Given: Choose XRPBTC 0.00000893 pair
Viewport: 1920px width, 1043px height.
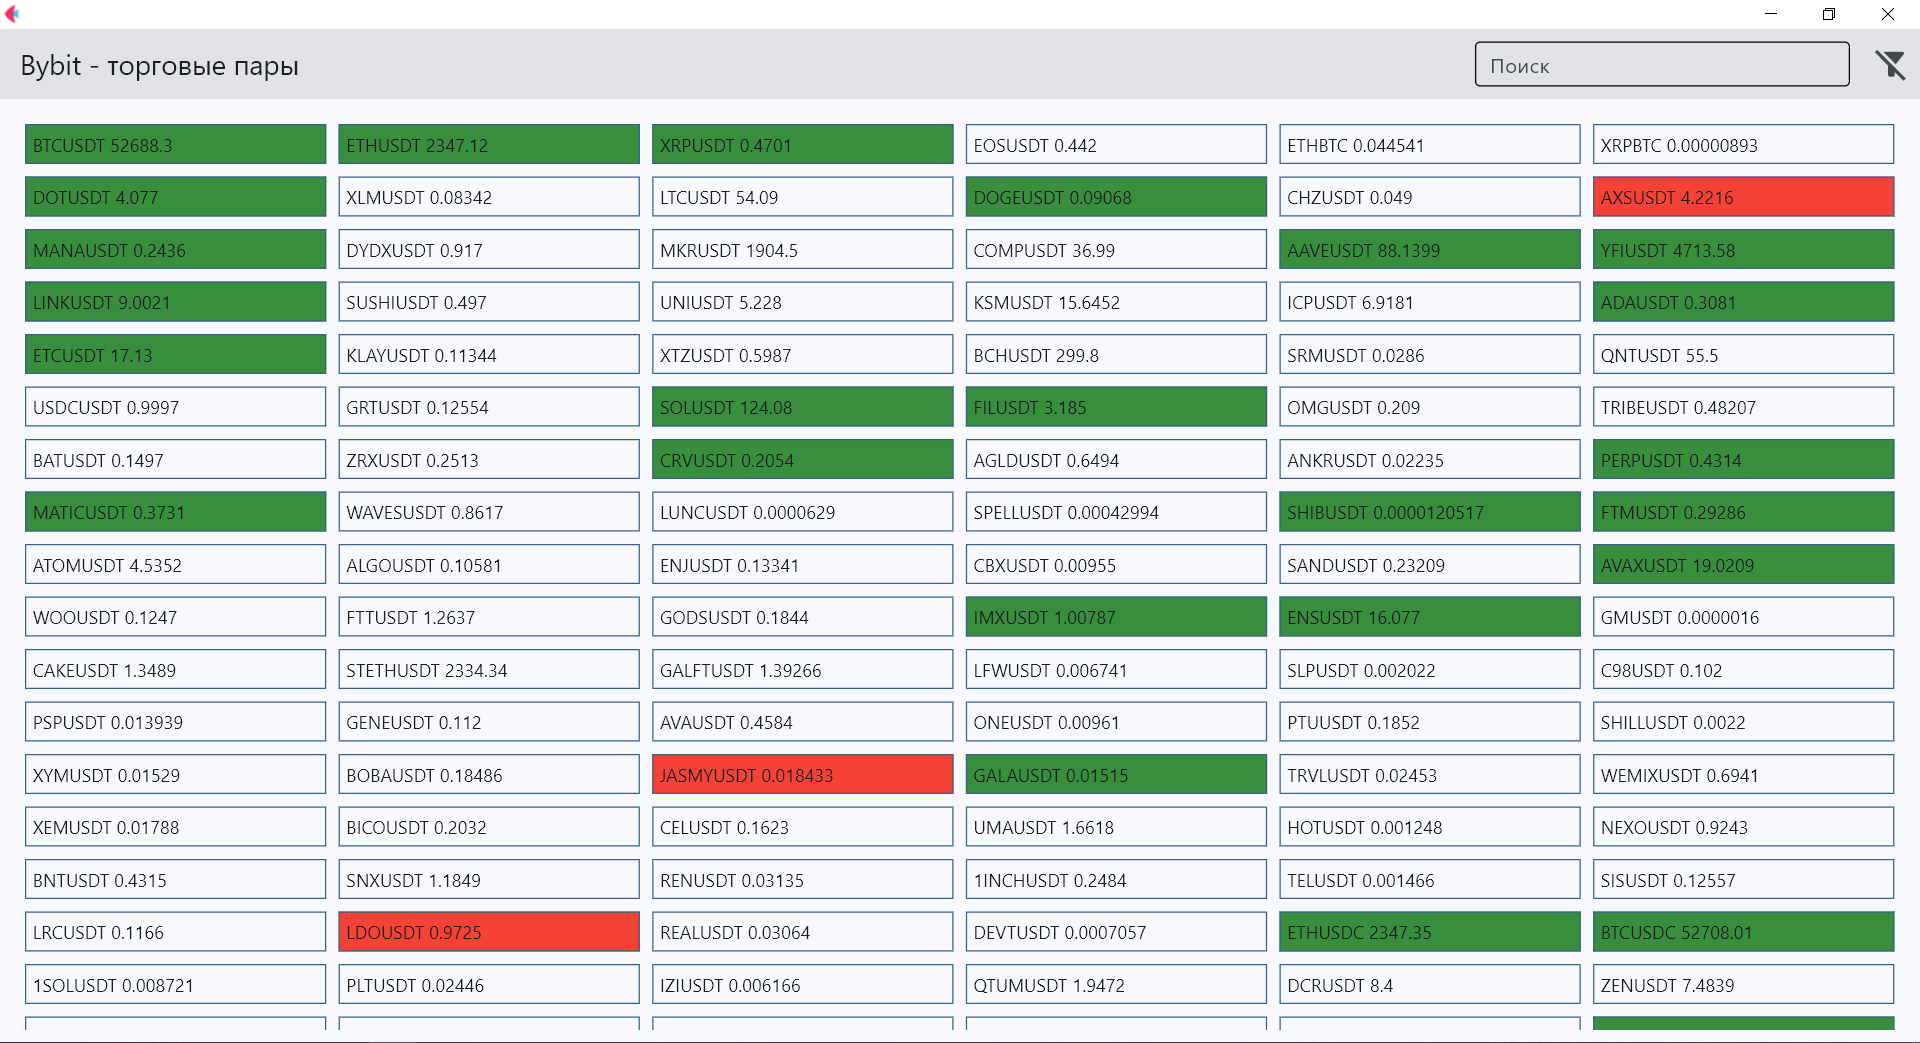Looking at the screenshot, I should coord(1743,144).
